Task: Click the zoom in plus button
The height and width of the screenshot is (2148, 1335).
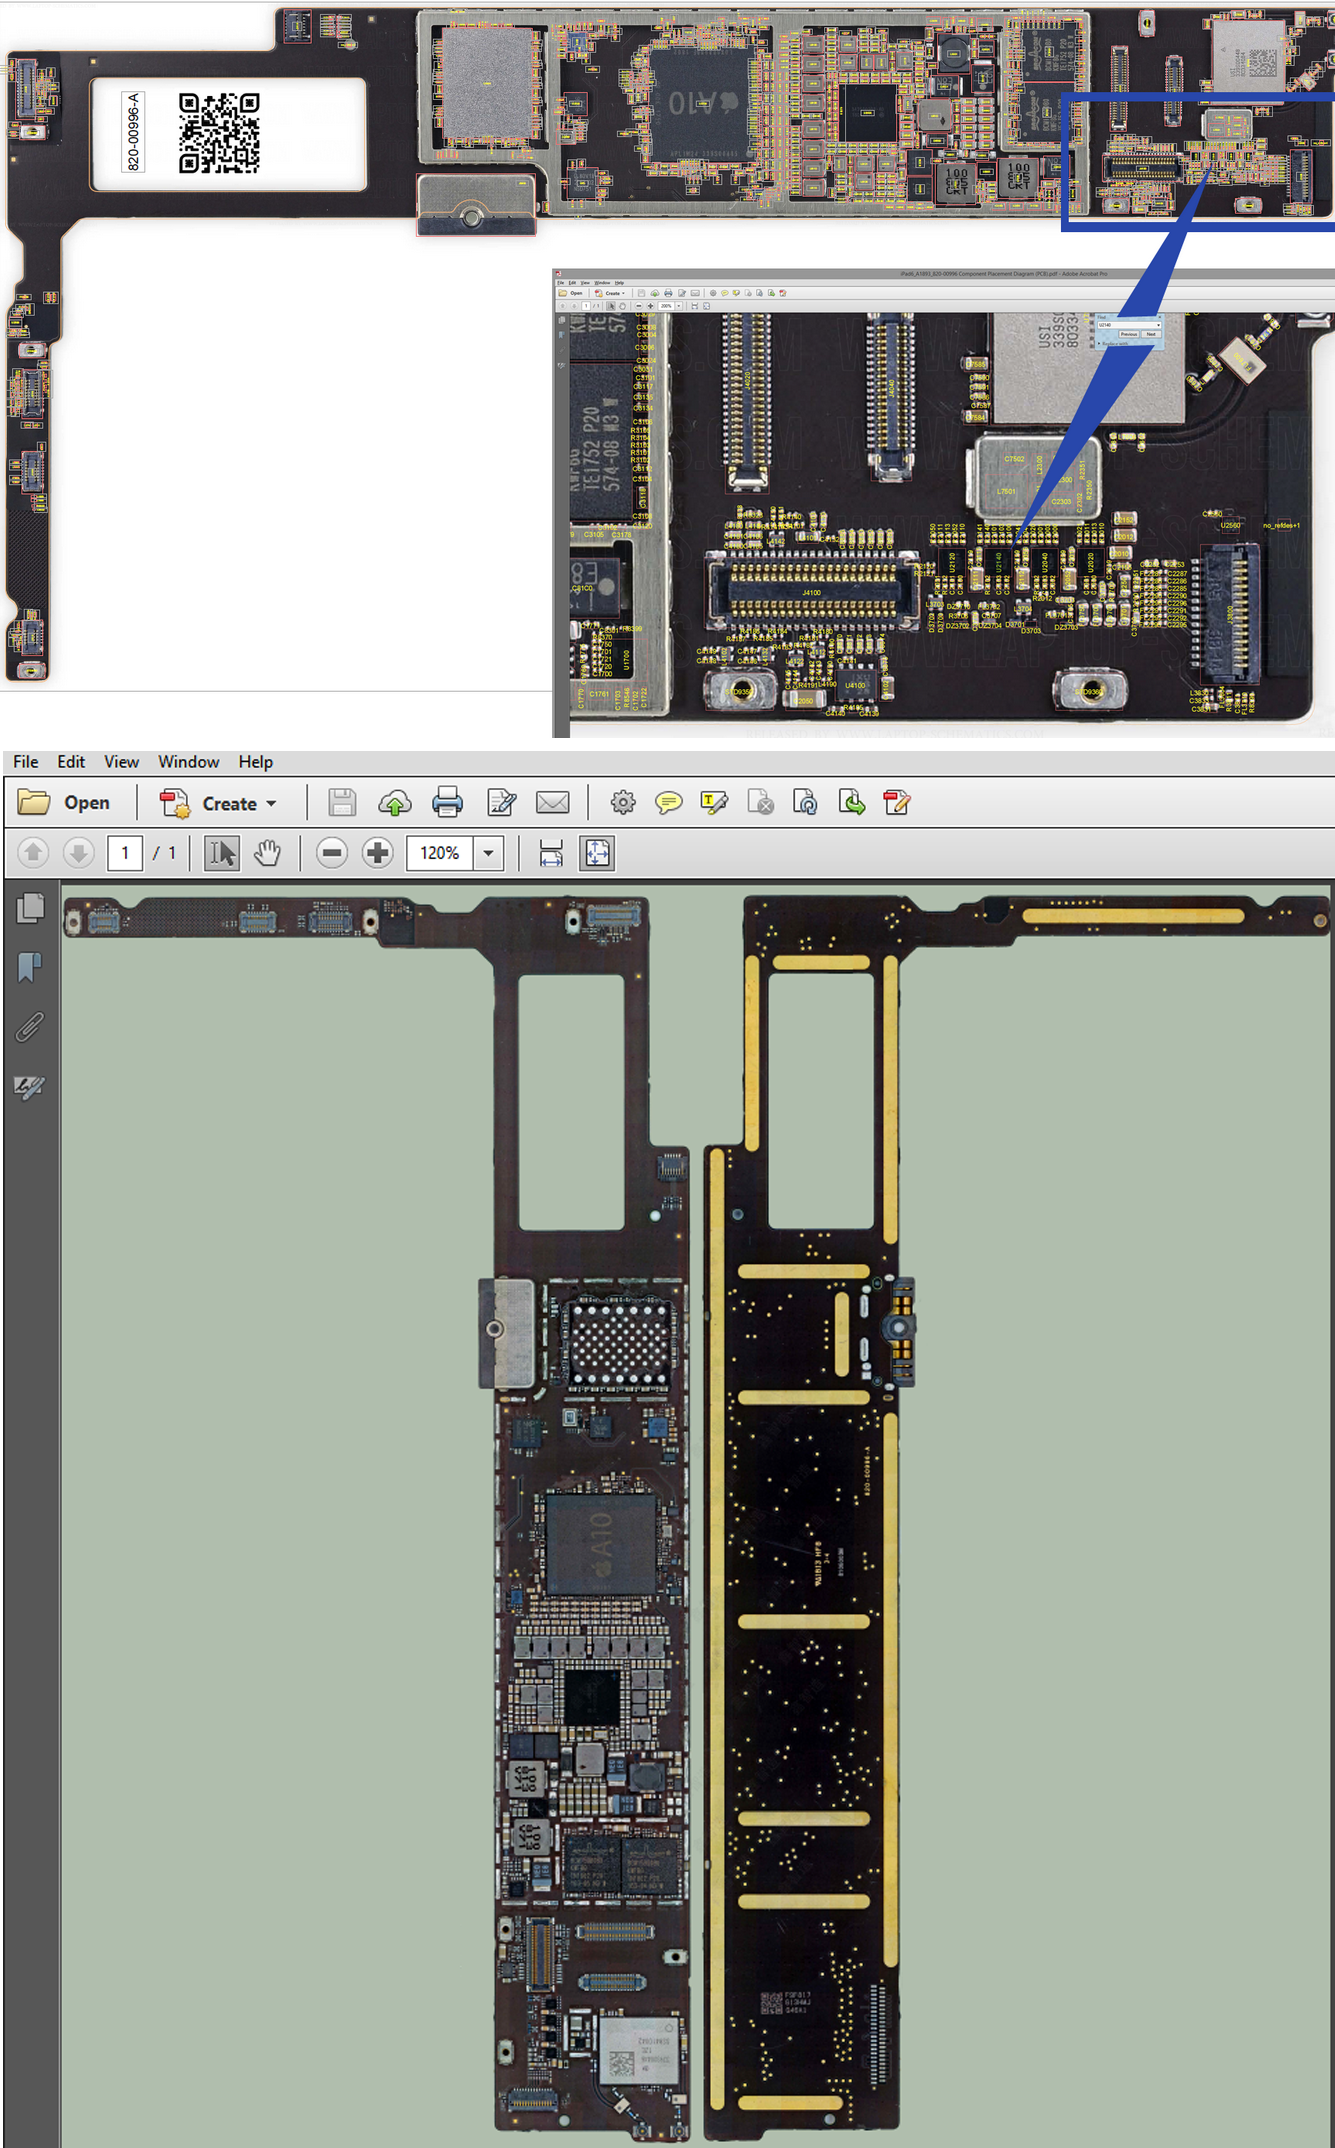Action: (x=377, y=853)
